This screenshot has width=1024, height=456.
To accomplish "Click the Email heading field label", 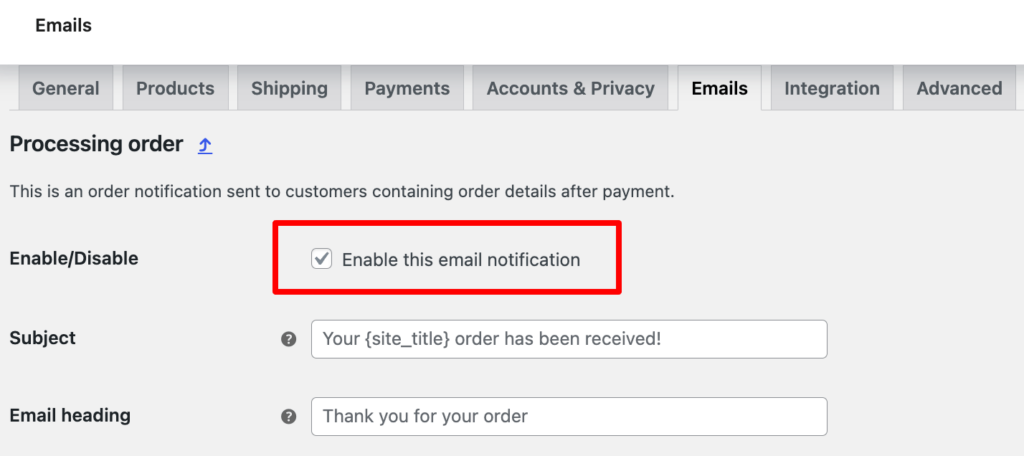I will (x=70, y=415).
